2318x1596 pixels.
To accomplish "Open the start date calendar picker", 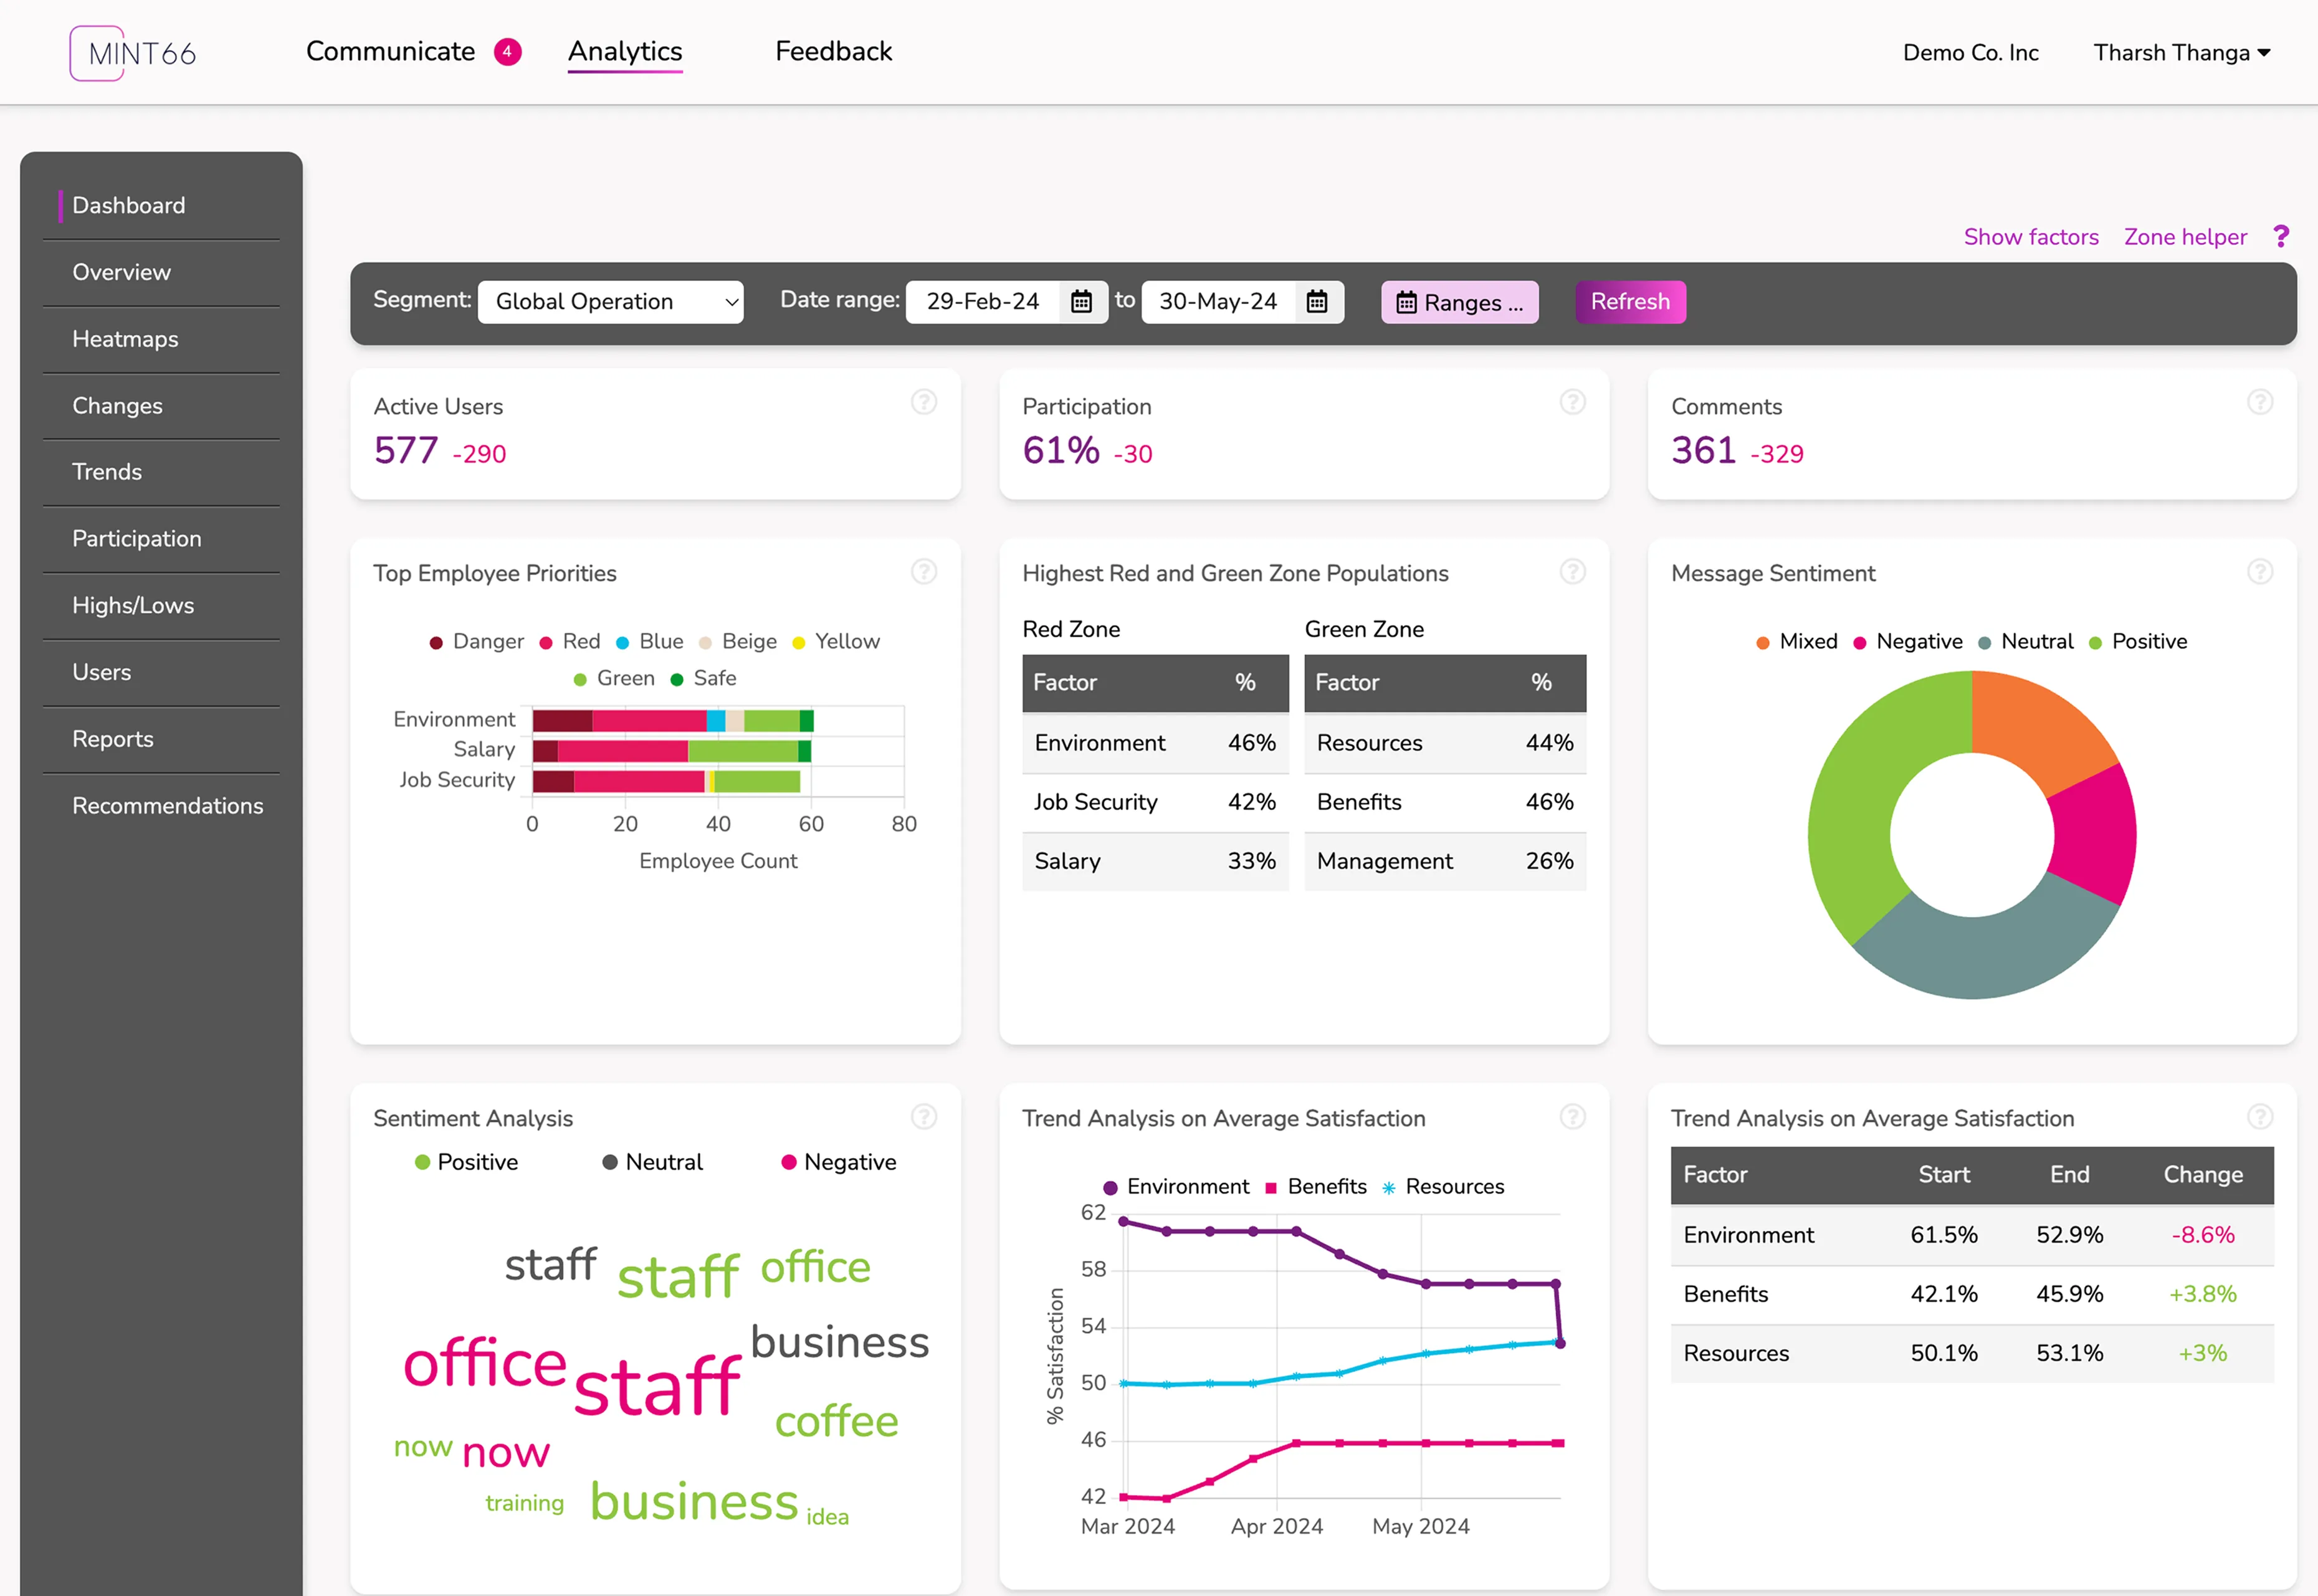I will [x=1081, y=302].
